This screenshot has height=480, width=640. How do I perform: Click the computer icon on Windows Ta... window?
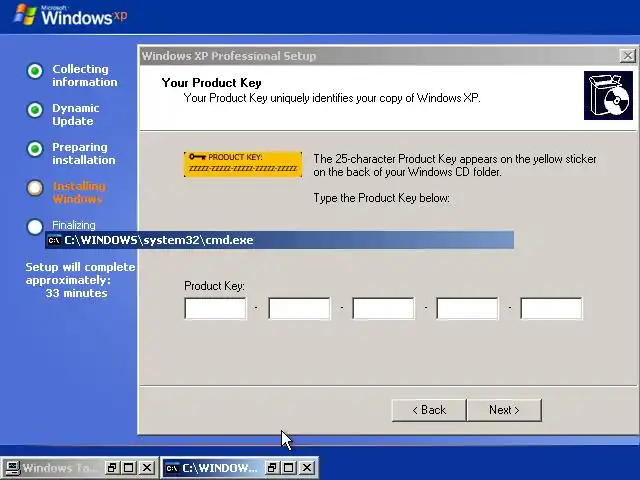click(12, 468)
